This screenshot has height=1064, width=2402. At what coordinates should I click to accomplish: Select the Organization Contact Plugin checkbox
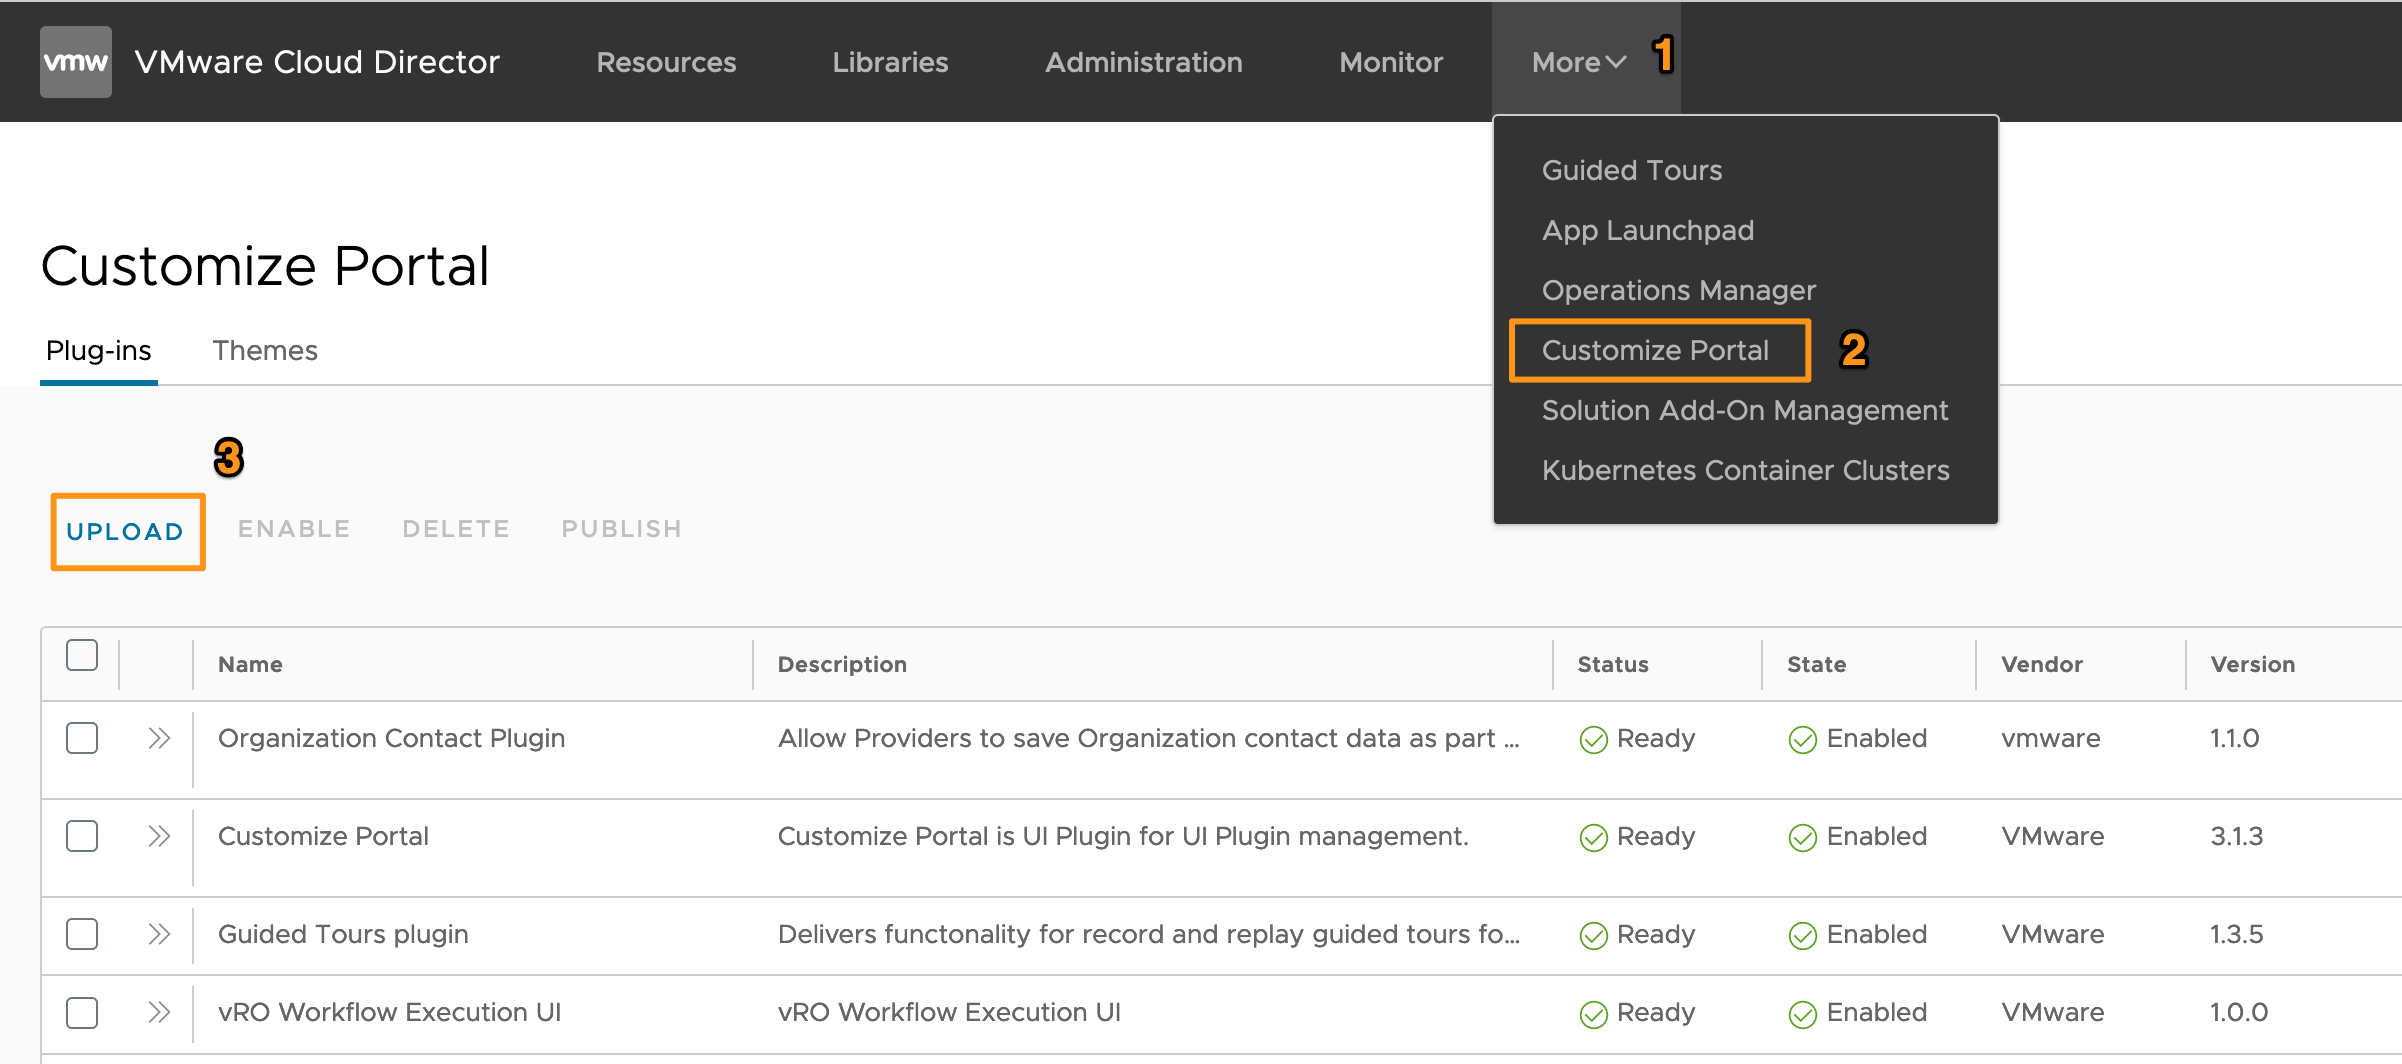click(82, 738)
